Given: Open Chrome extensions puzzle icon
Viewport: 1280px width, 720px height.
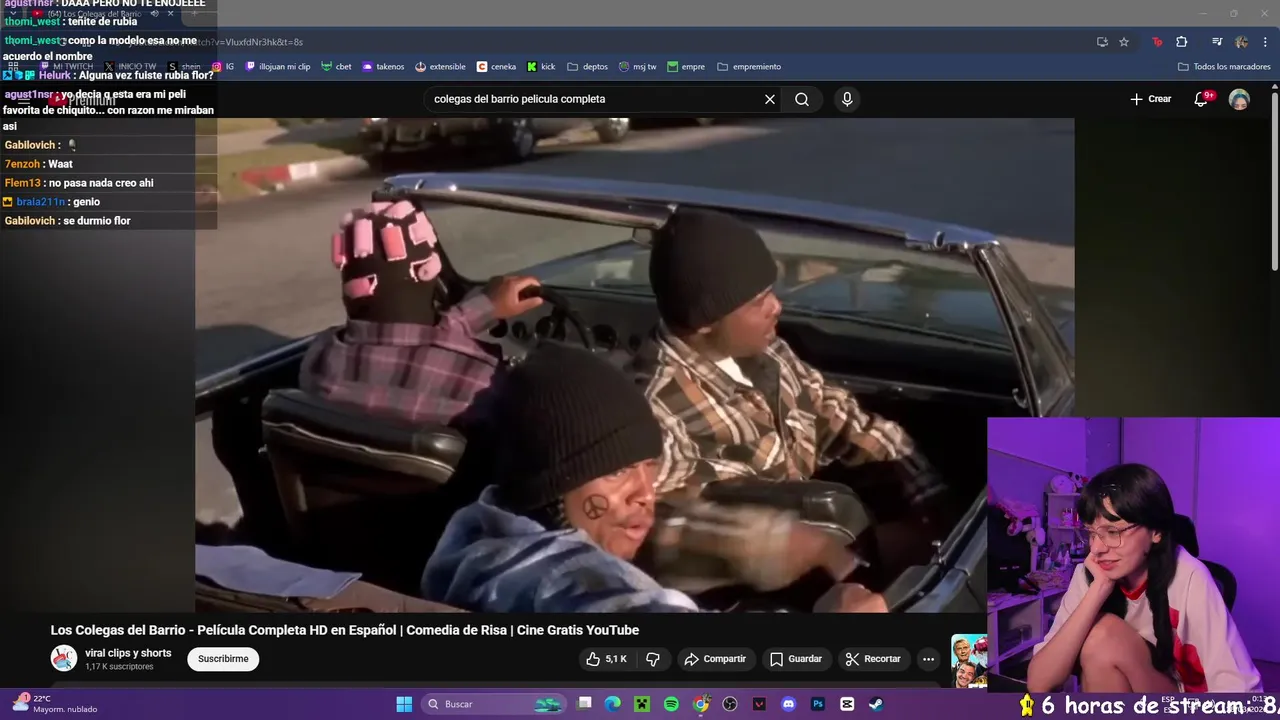Looking at the screenshot, I should [x=1181, y=42].
